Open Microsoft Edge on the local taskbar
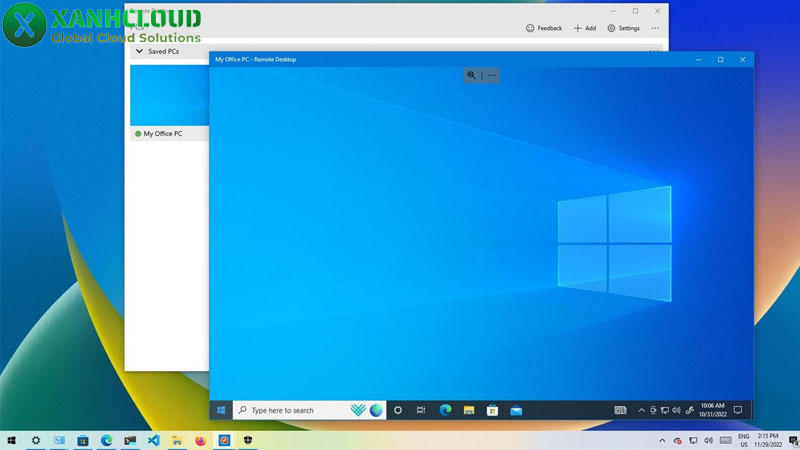800x450 pixels. [106, 440]
